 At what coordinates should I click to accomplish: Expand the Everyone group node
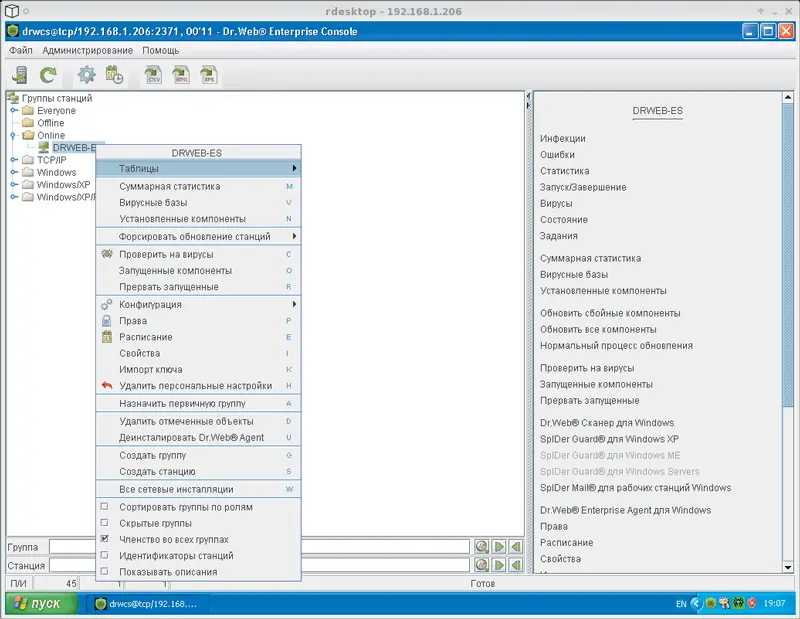pyautogui.click(x=14, y=110)
